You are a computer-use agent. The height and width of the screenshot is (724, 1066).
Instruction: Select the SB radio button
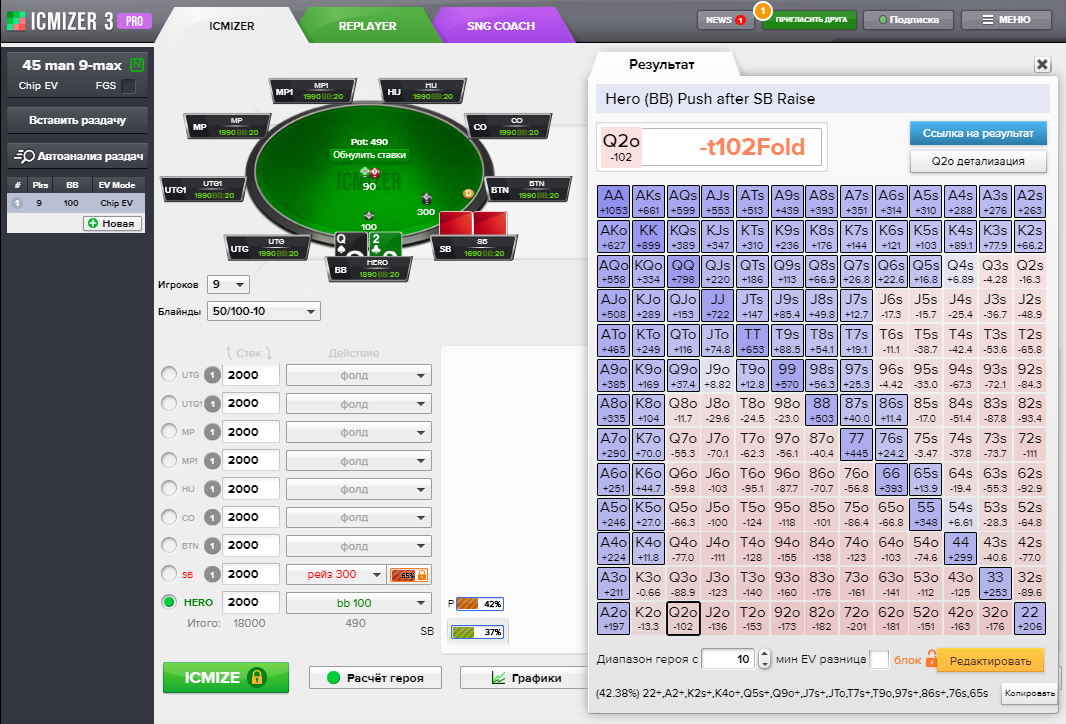click(169, 574)
